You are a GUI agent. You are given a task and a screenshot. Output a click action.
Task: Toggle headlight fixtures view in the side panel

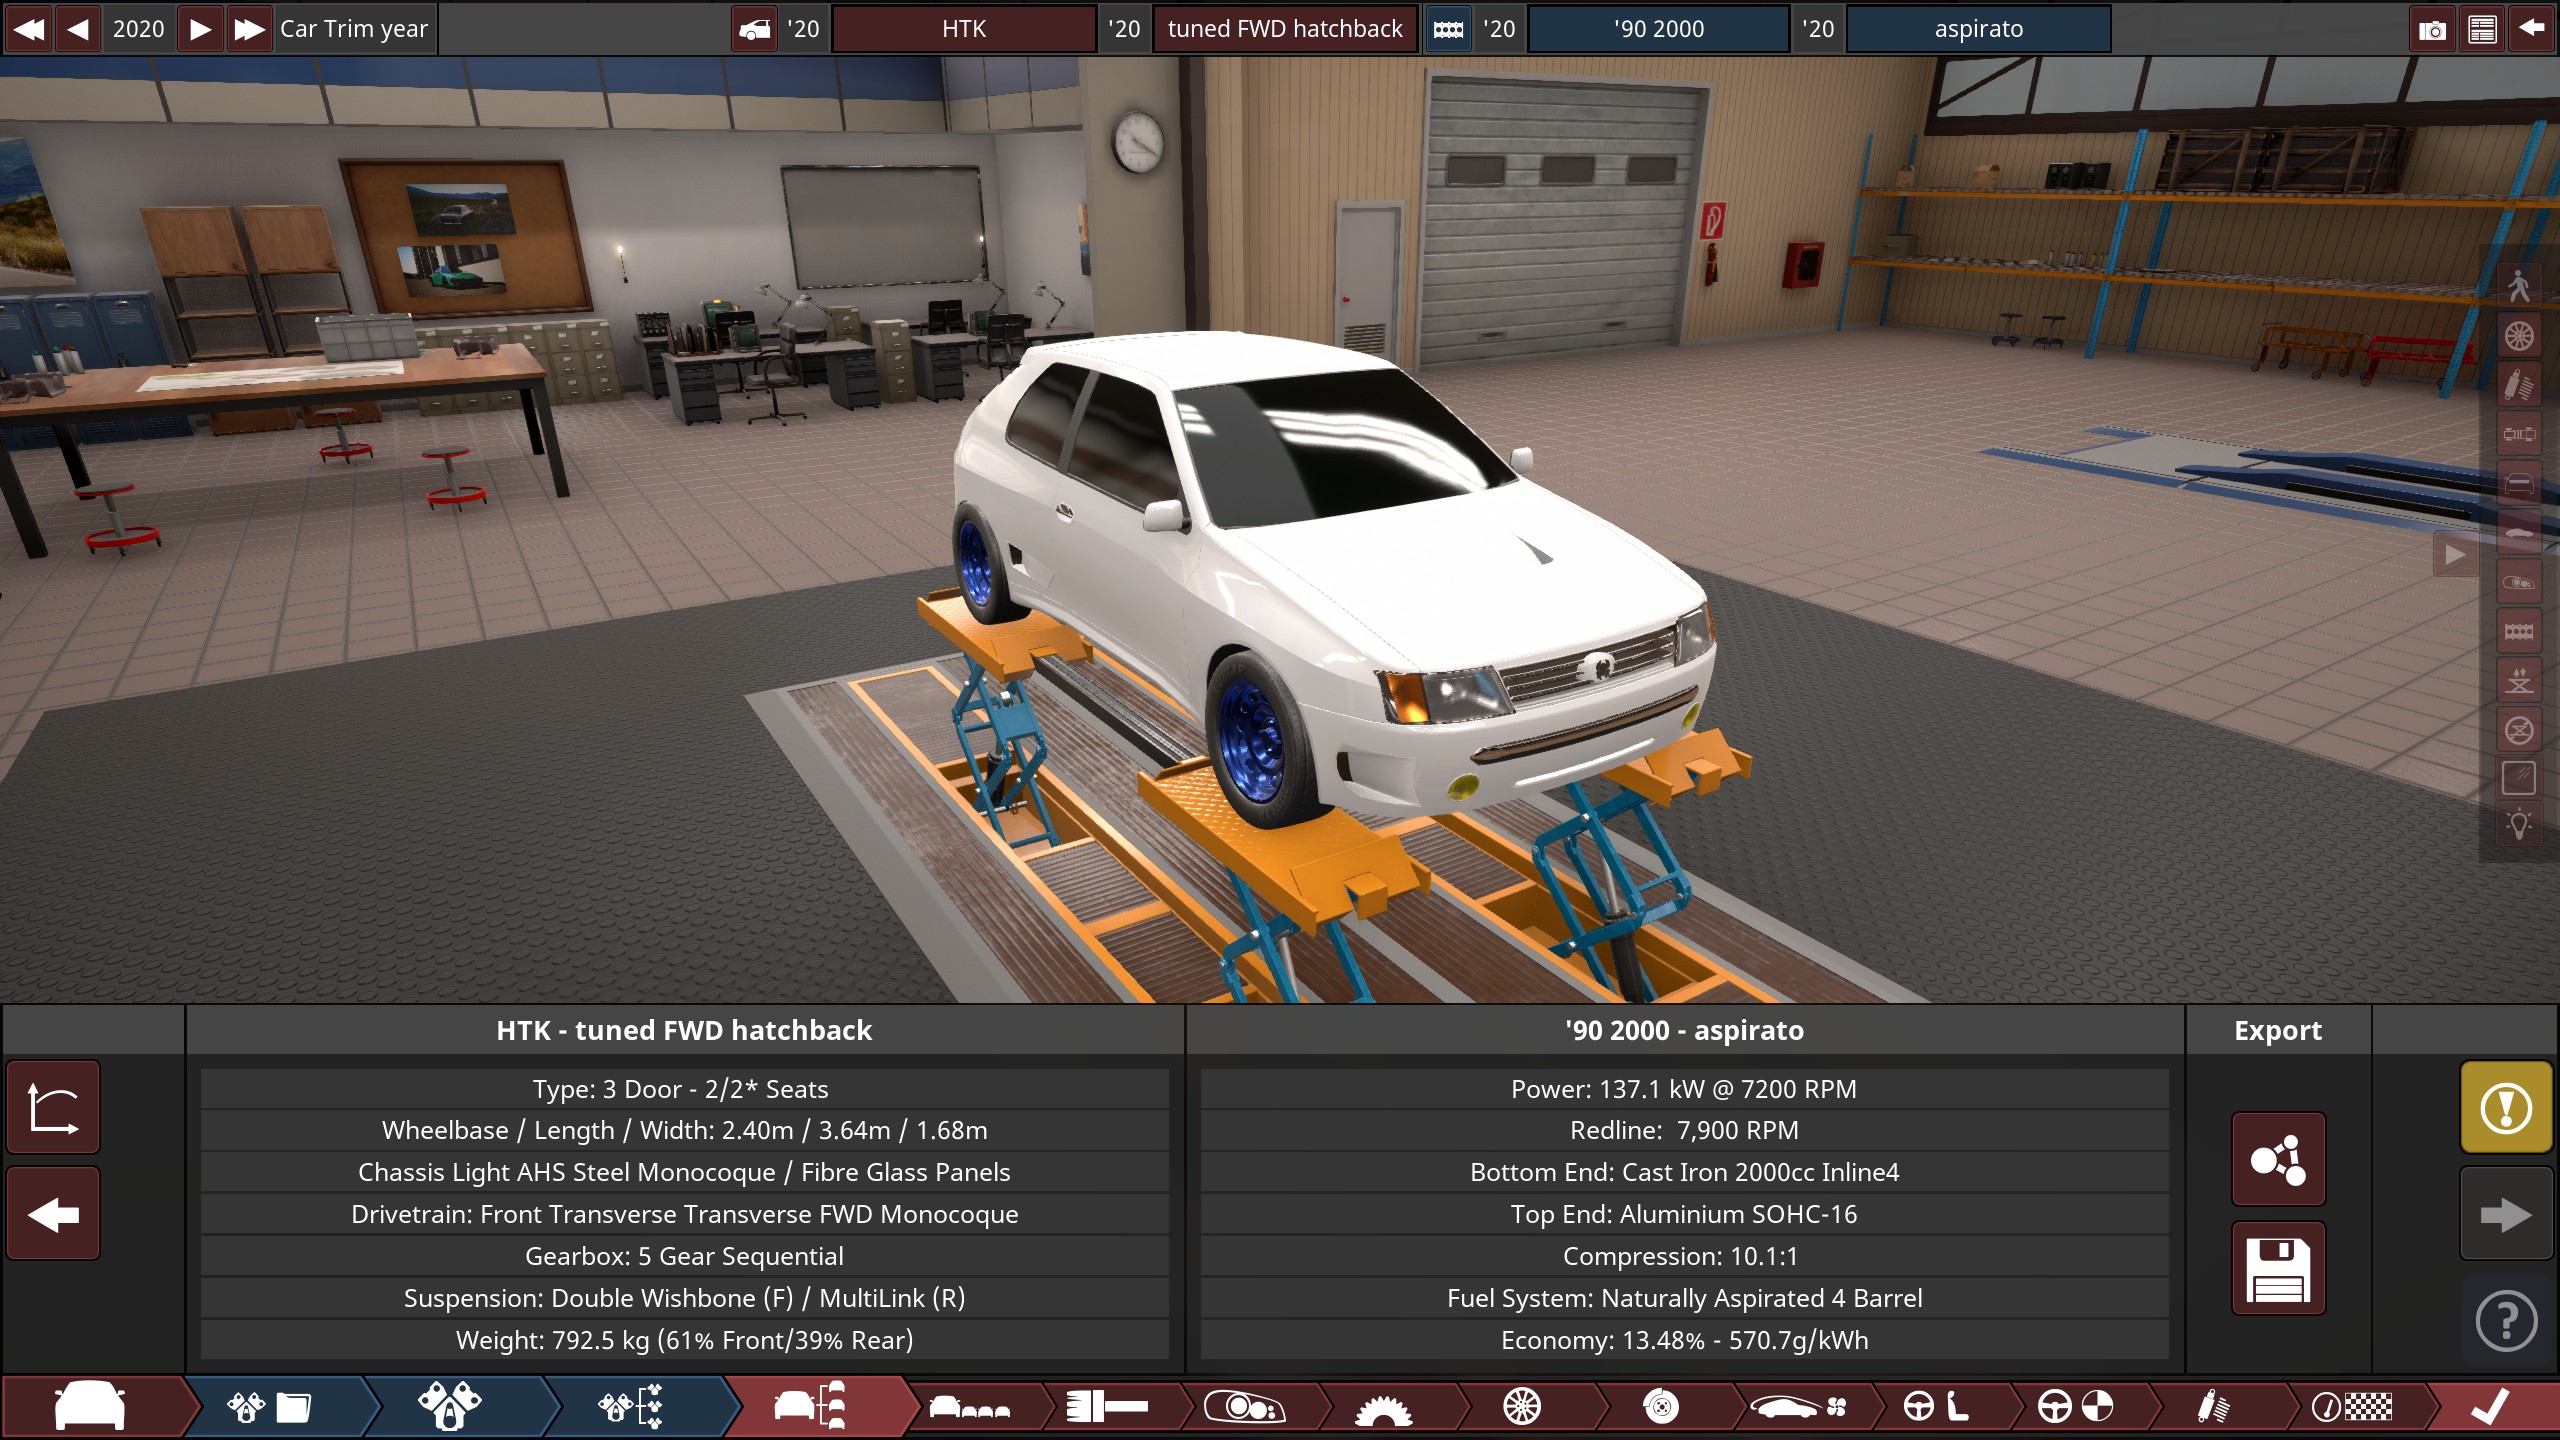pos(2519,582)
